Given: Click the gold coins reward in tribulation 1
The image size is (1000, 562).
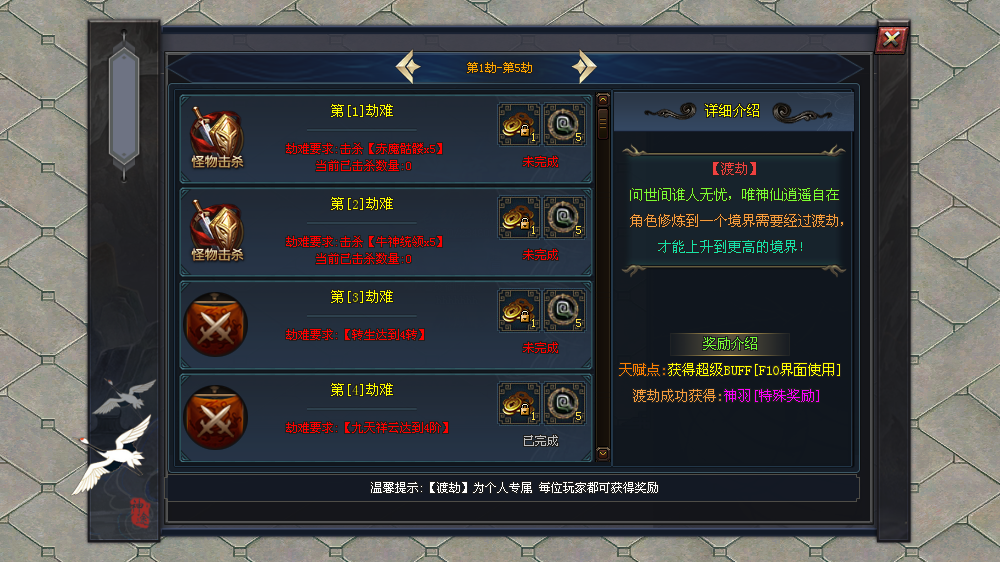Looking at the screenshot, I should 518,124.
